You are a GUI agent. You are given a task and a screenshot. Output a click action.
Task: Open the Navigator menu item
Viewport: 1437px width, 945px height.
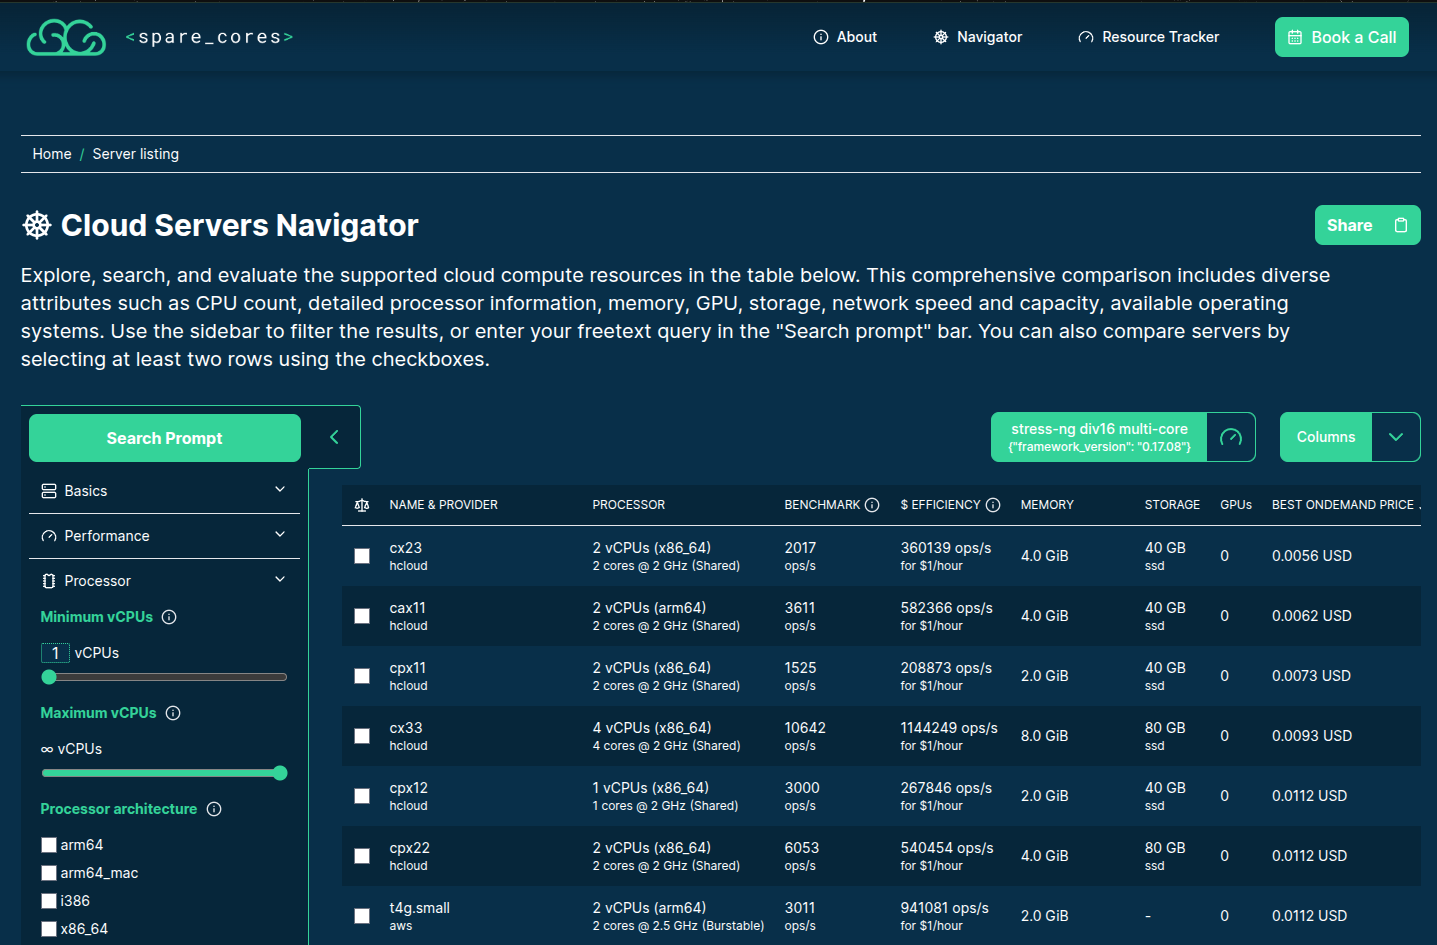(977, 36)
